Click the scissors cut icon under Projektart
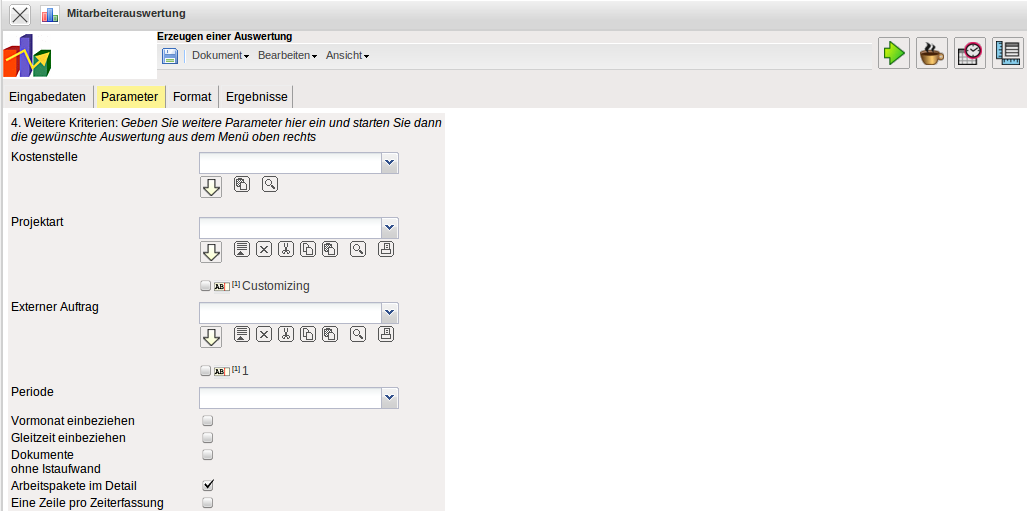Image resolution: width=1027 pixels, height=511 pixels. click(286, 249)
